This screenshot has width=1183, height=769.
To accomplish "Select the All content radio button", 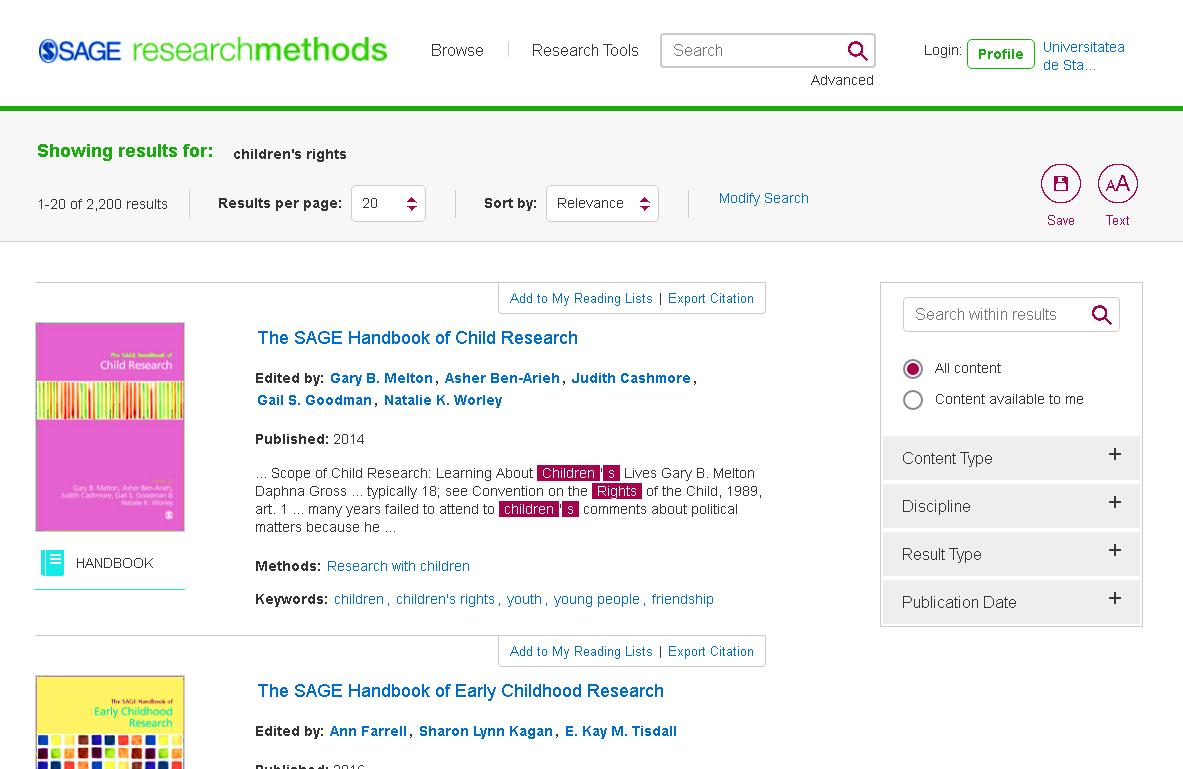I will pyautogui.click(x=913, y=368).
